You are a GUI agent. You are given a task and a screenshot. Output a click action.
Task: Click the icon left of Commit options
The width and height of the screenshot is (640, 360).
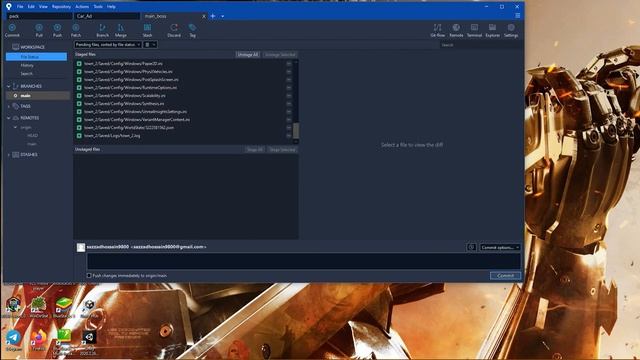pyautogui.click(x=471, y=247)
